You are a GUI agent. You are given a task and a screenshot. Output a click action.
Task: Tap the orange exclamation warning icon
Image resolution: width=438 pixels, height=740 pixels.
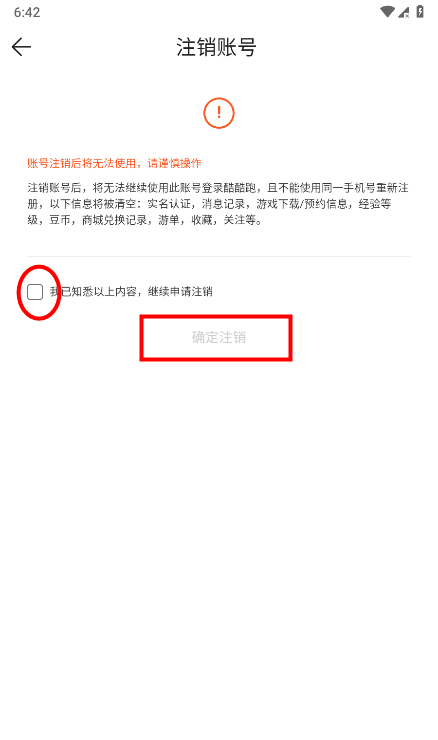(219, 113)
